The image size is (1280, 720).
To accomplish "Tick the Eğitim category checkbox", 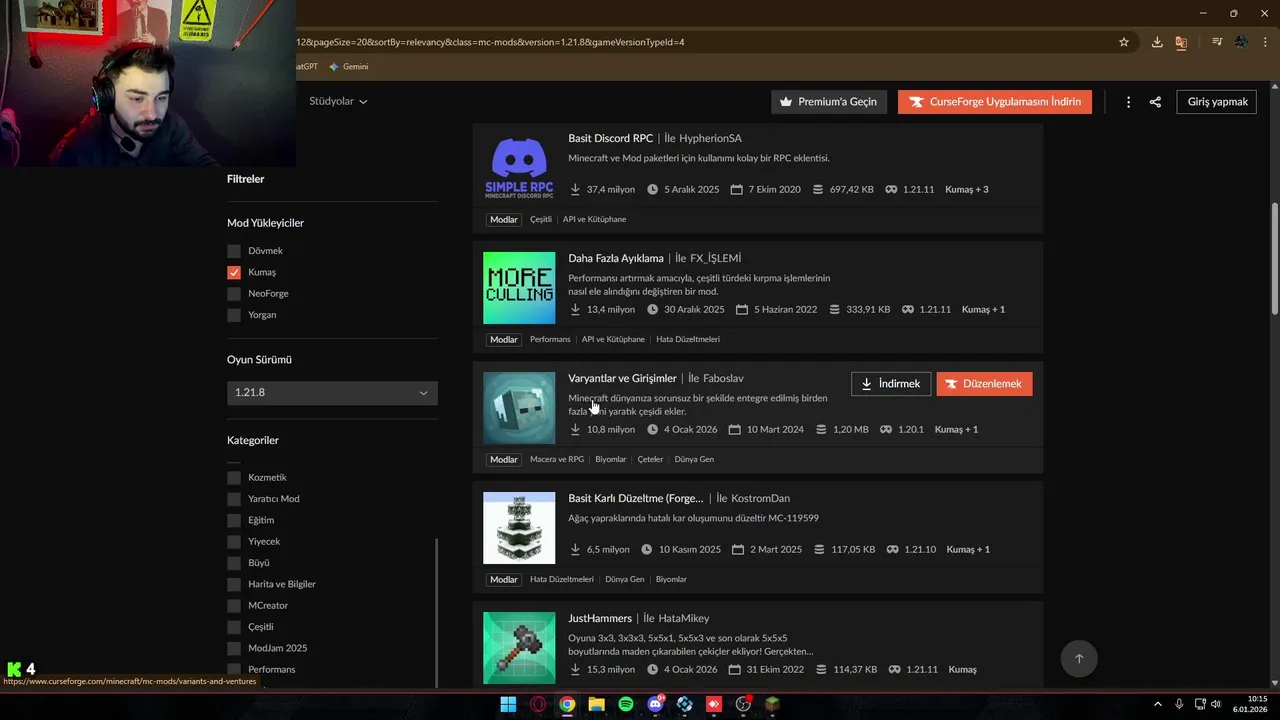I will coord(234,520).
